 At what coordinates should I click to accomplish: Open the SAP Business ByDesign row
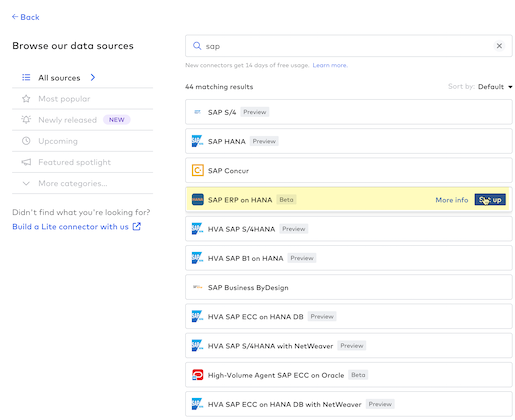(349, 287)
